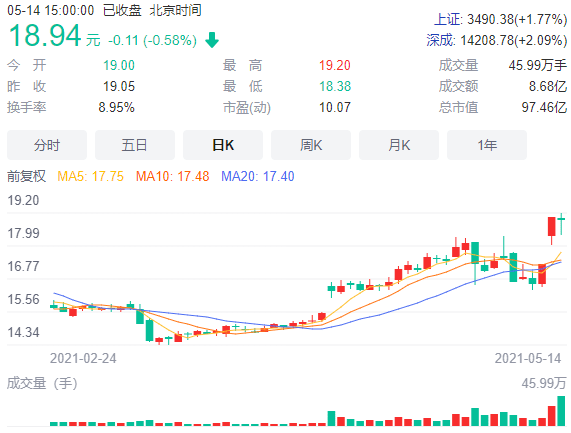Click the 最高 value 19.20
Image resolution: width=571 pixels, height=433 pixels.
pyautogui.click(x=335, y=66)
